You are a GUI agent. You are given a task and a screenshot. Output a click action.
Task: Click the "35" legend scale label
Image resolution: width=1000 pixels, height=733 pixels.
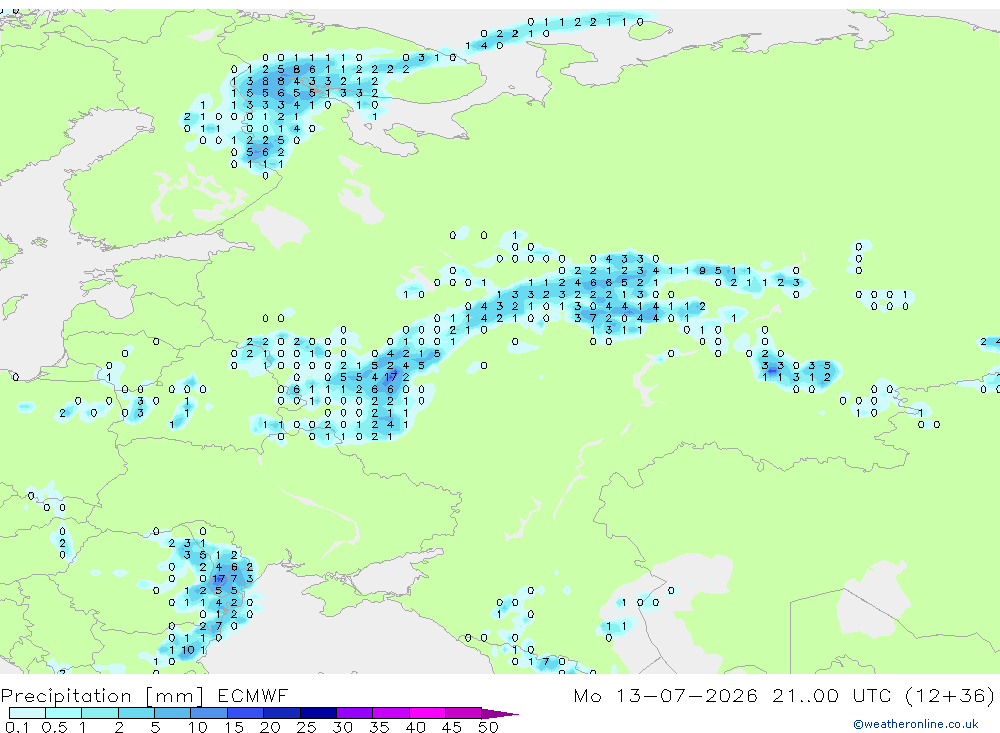point(379,727)
